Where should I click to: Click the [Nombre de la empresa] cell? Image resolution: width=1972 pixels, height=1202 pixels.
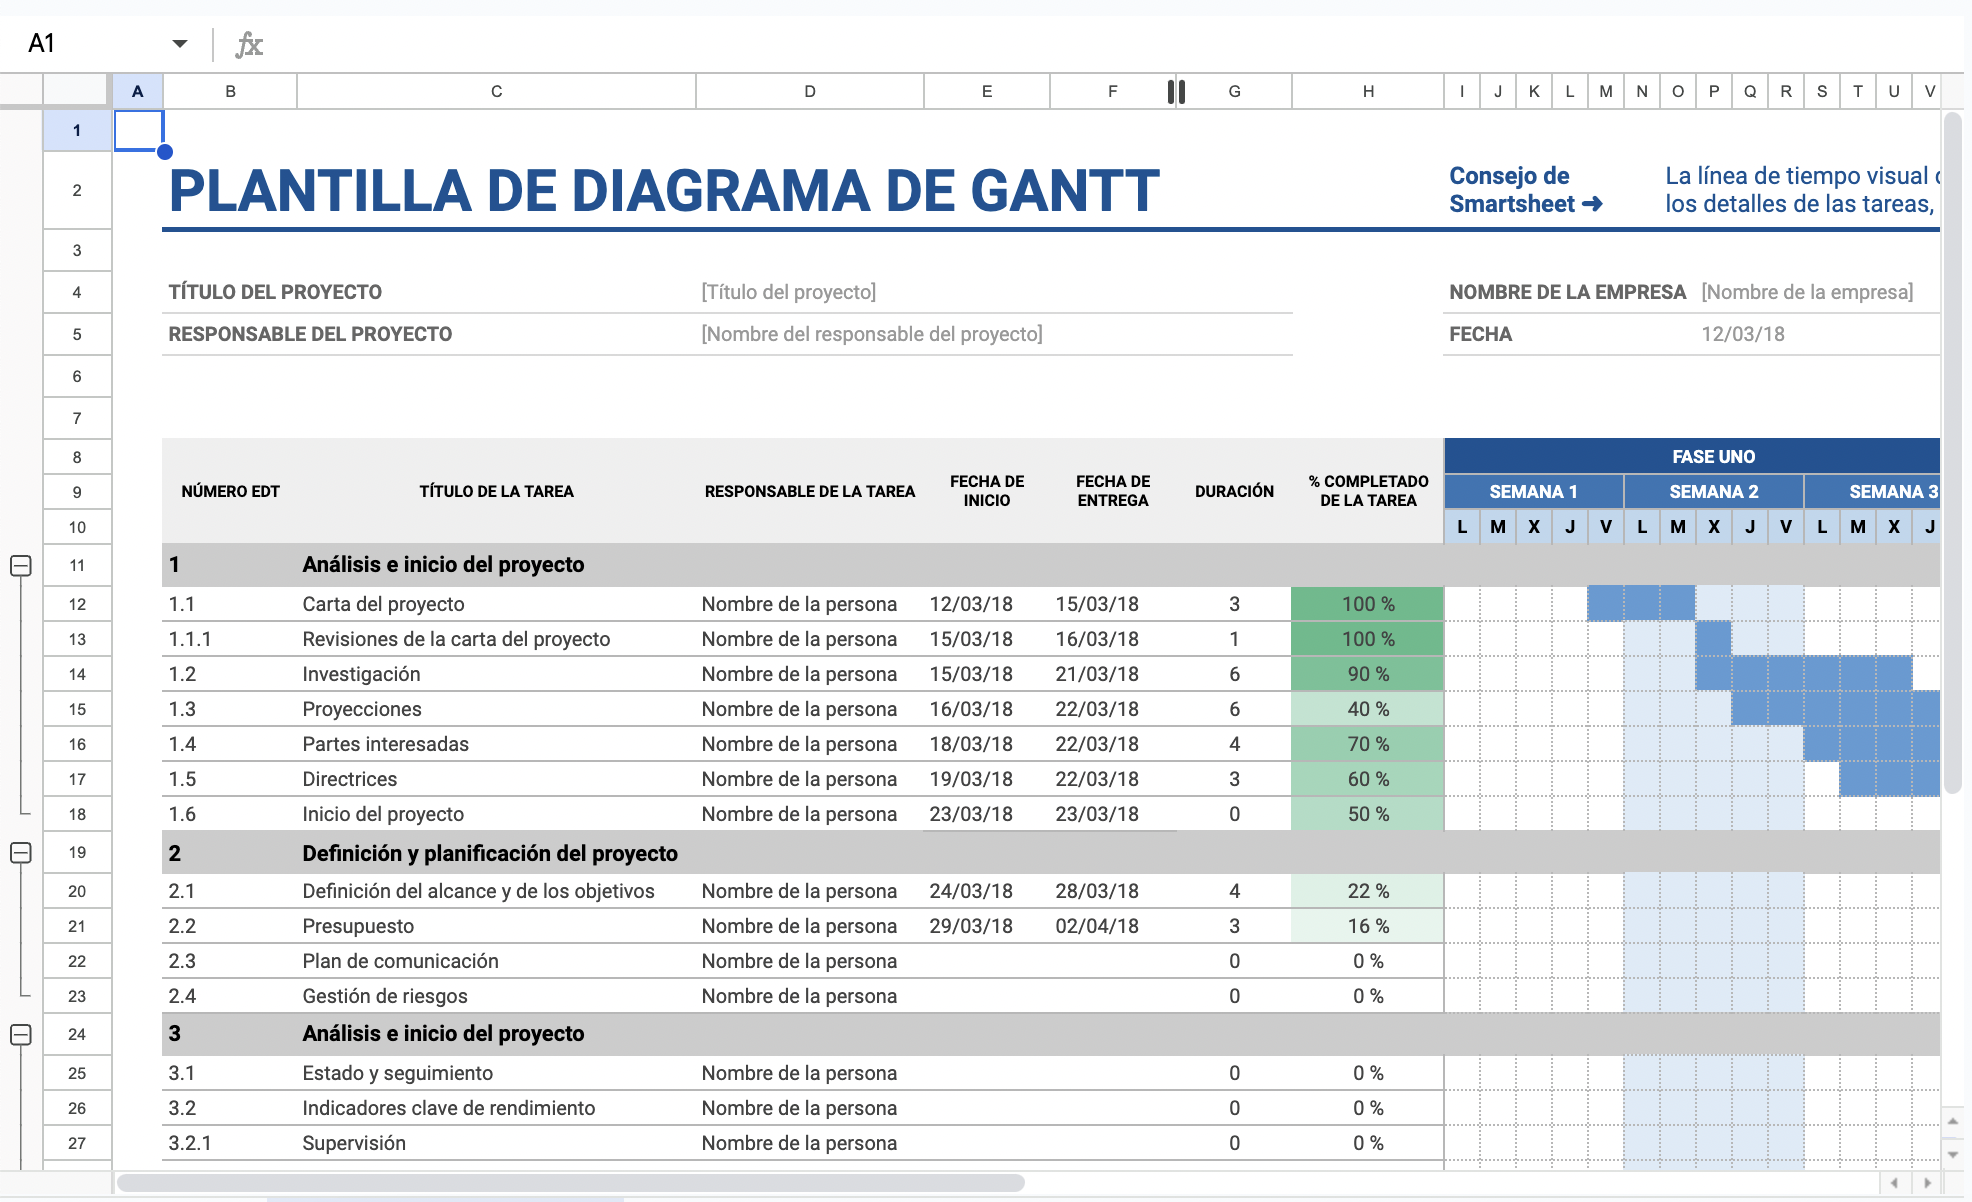1807,292
